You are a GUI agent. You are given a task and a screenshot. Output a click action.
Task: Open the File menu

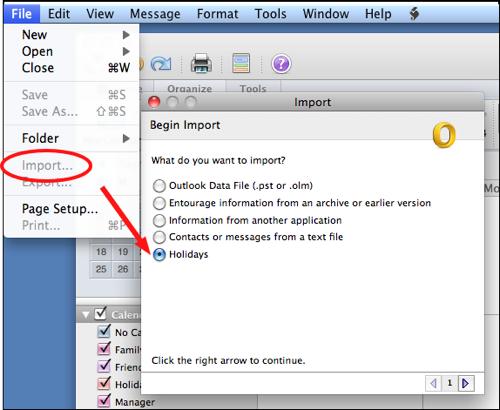point(22,14)
